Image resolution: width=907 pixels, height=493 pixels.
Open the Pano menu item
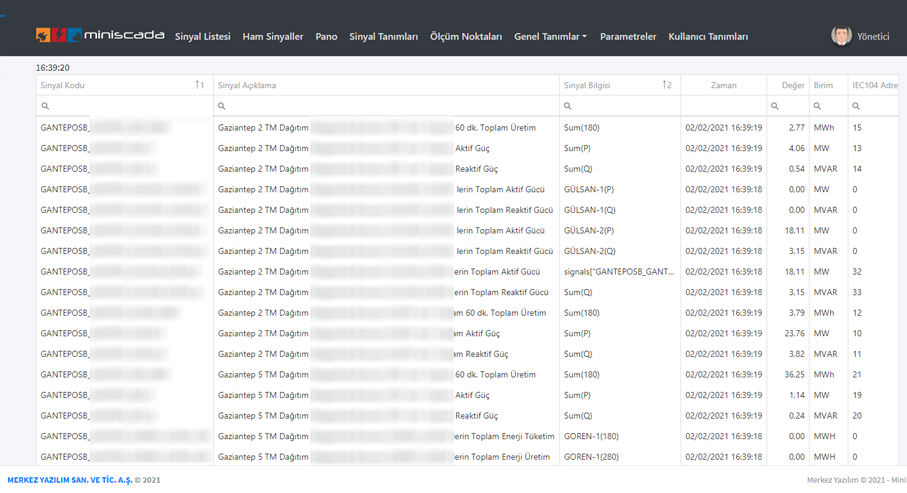326,37
